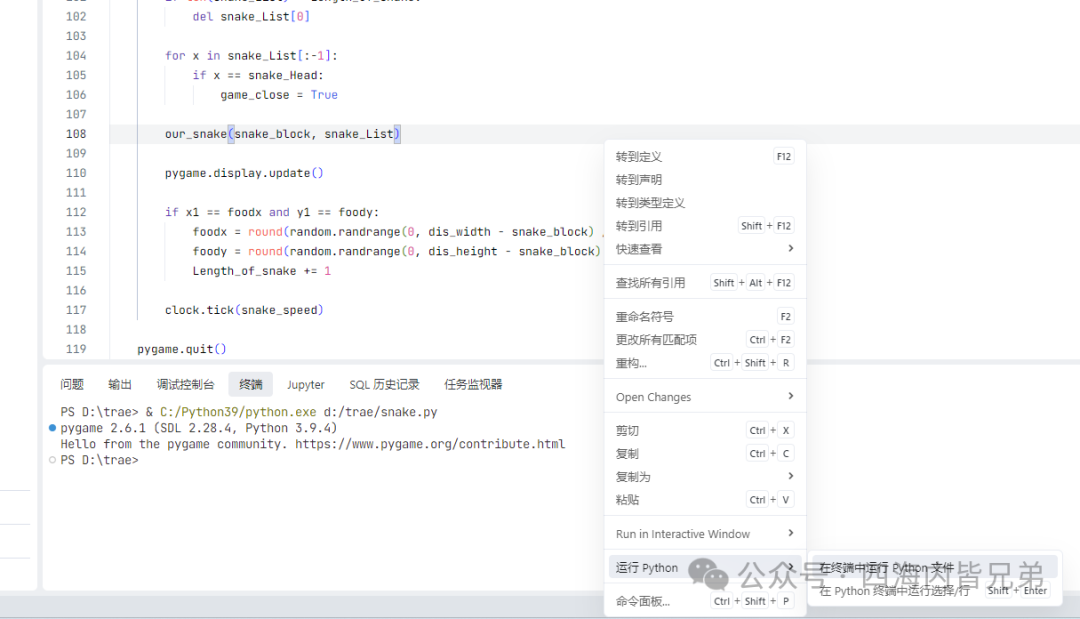Open the 运行 Python submenu
Screen dimensions: 1080x619
[x=705, y=567]
